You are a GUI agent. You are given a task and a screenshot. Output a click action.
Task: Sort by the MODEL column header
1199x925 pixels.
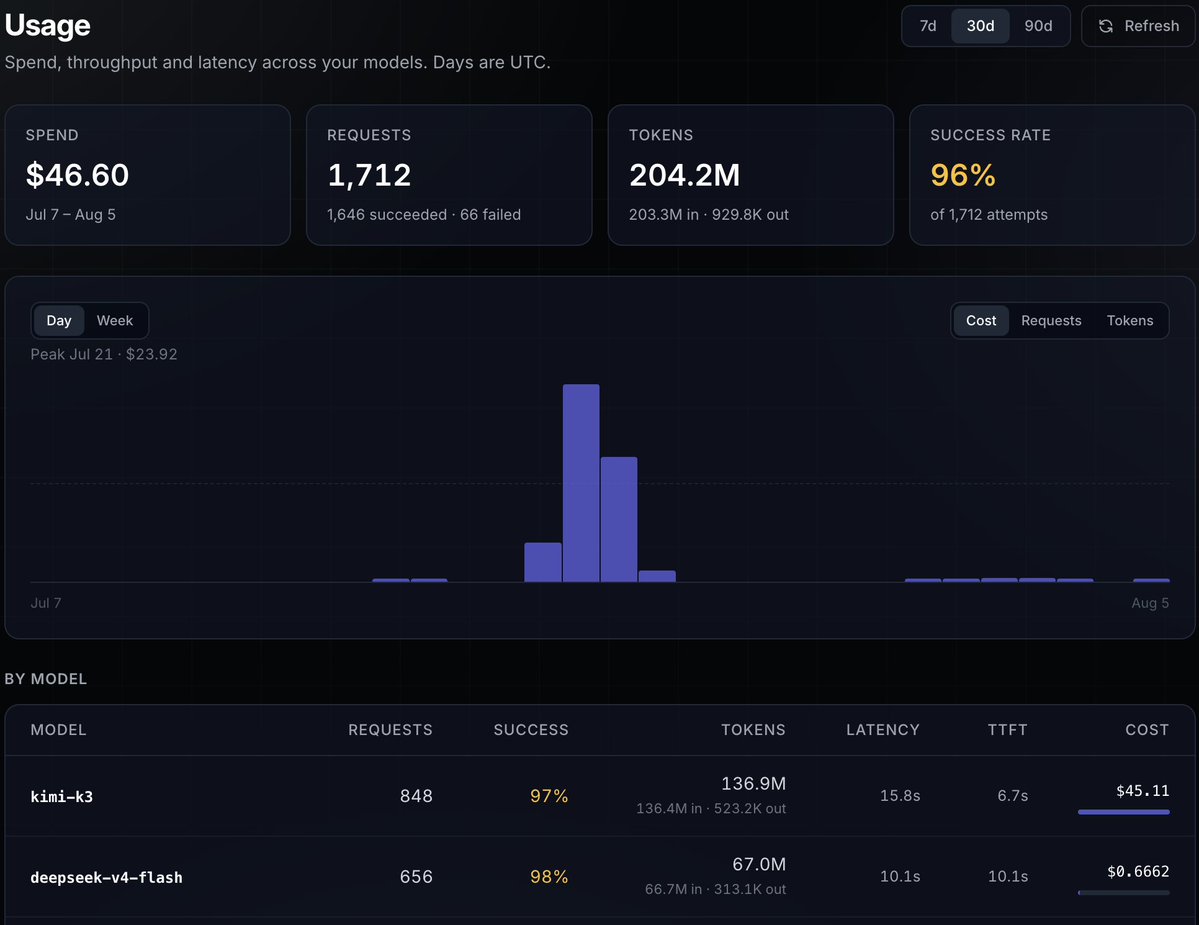(x=58, y=730)
